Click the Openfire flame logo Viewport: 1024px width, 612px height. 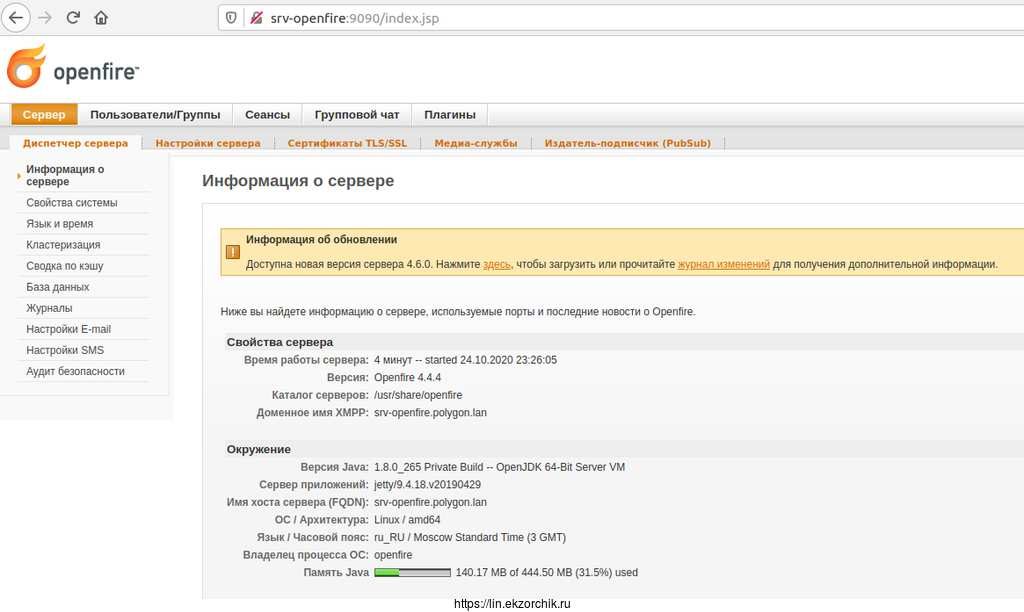(26, 67)
